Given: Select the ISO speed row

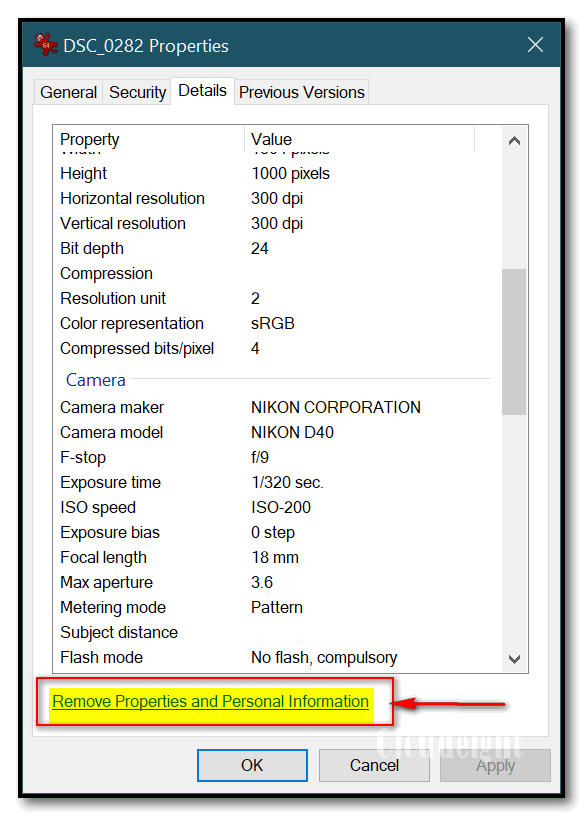Looking at the screenshot, I should pyautogui.click(x=276, y=507).
